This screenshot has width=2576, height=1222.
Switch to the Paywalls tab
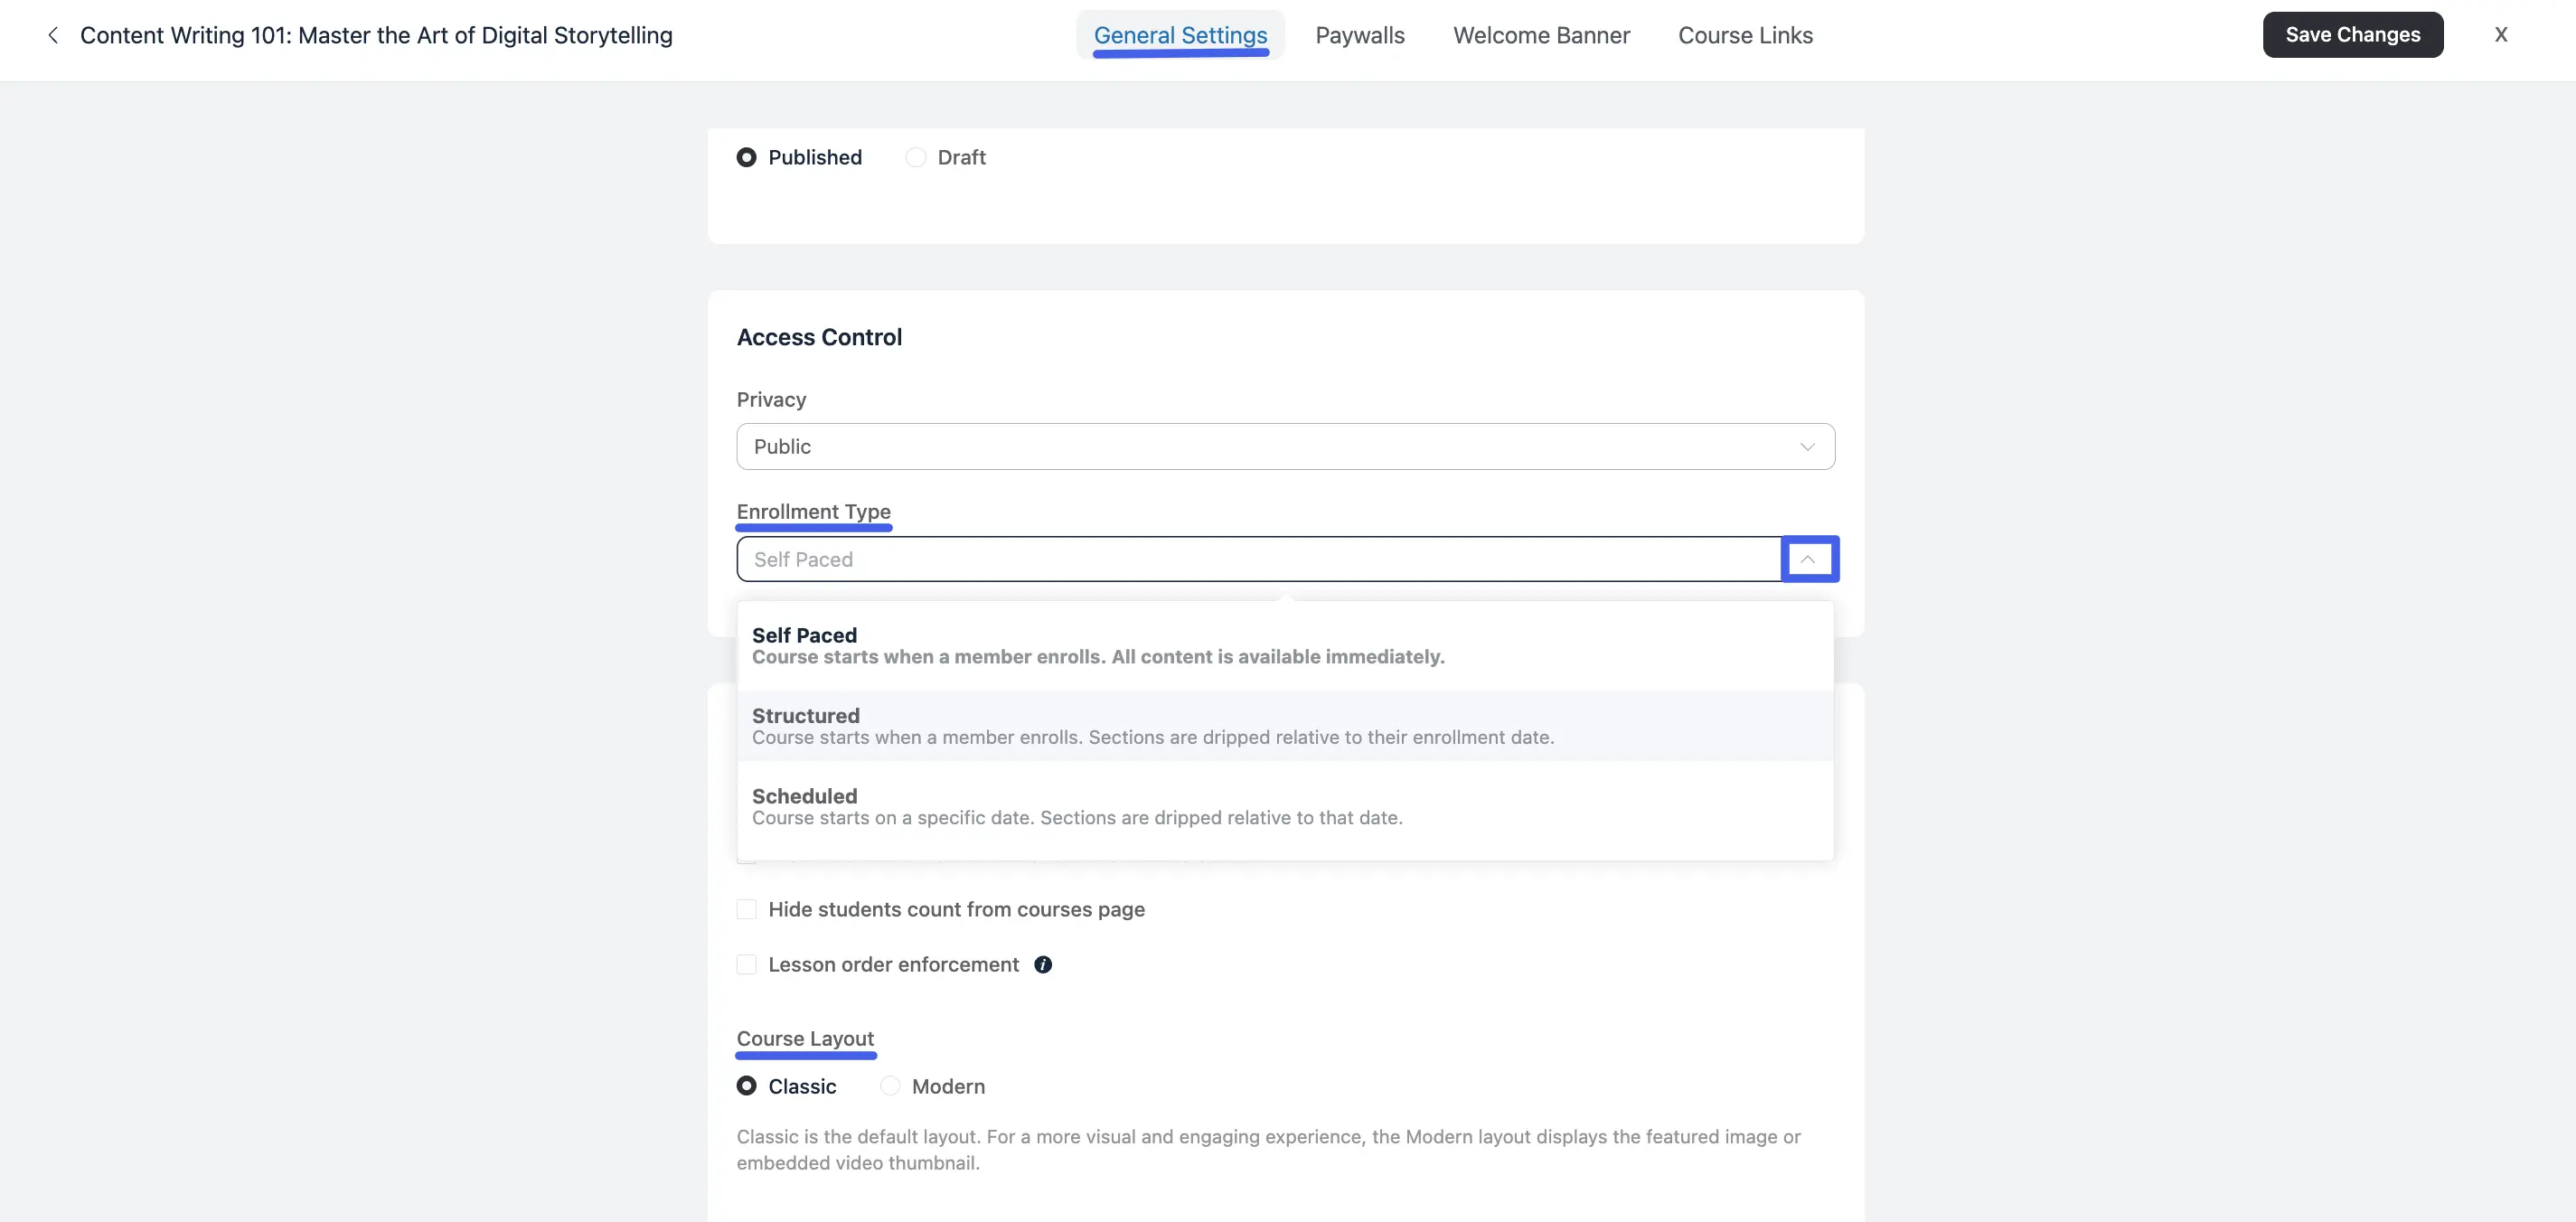1359,35
